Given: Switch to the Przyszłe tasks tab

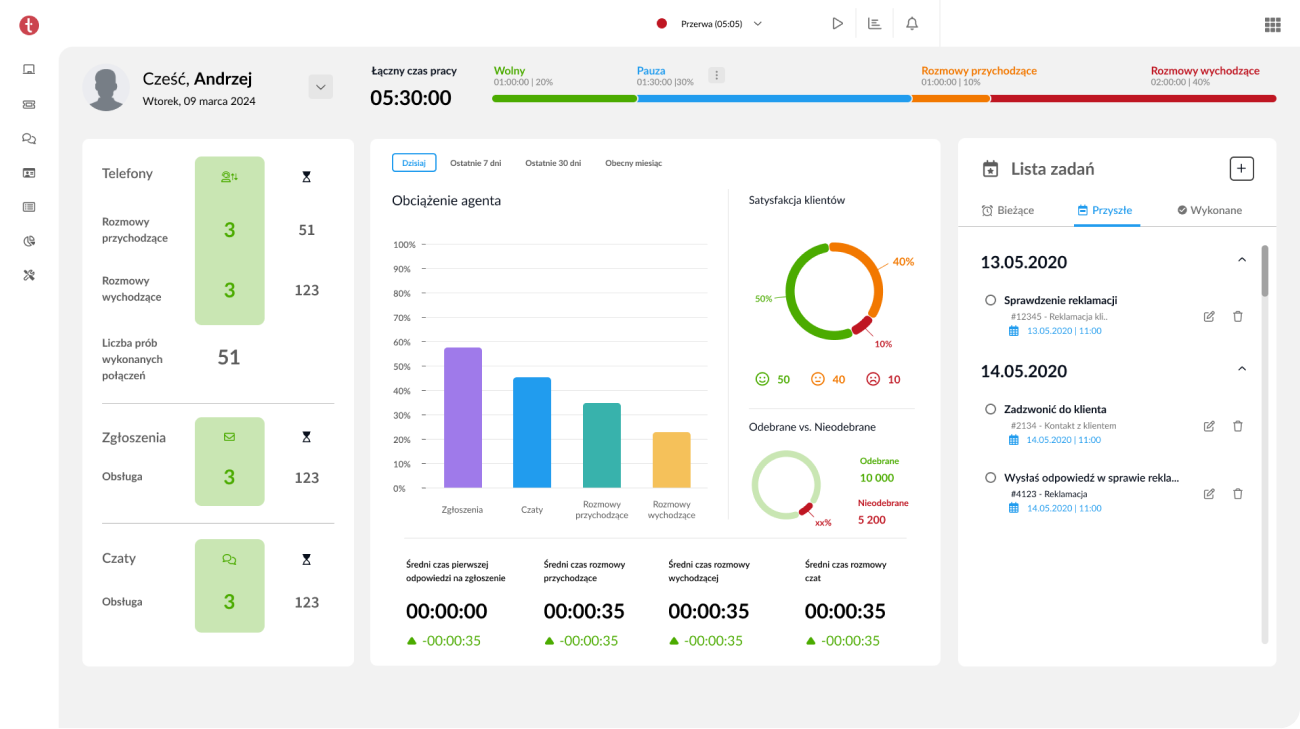Looking at the screenshot, I should pos(1105,210).
